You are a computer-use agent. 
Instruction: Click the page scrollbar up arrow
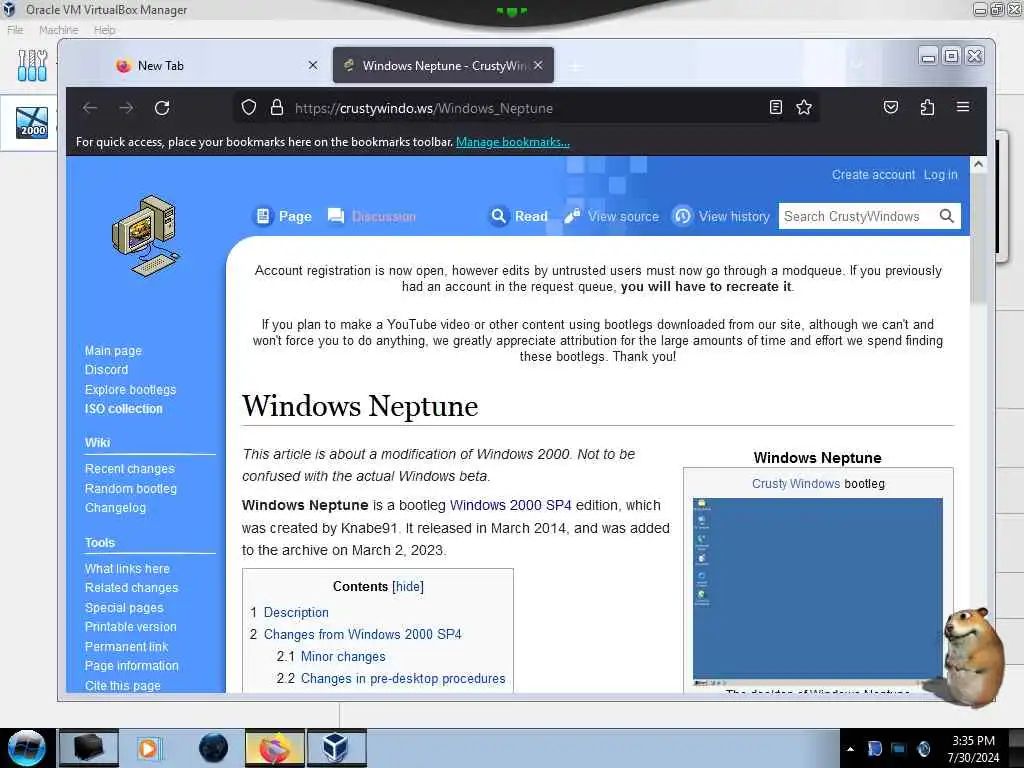tap(978, 165)
